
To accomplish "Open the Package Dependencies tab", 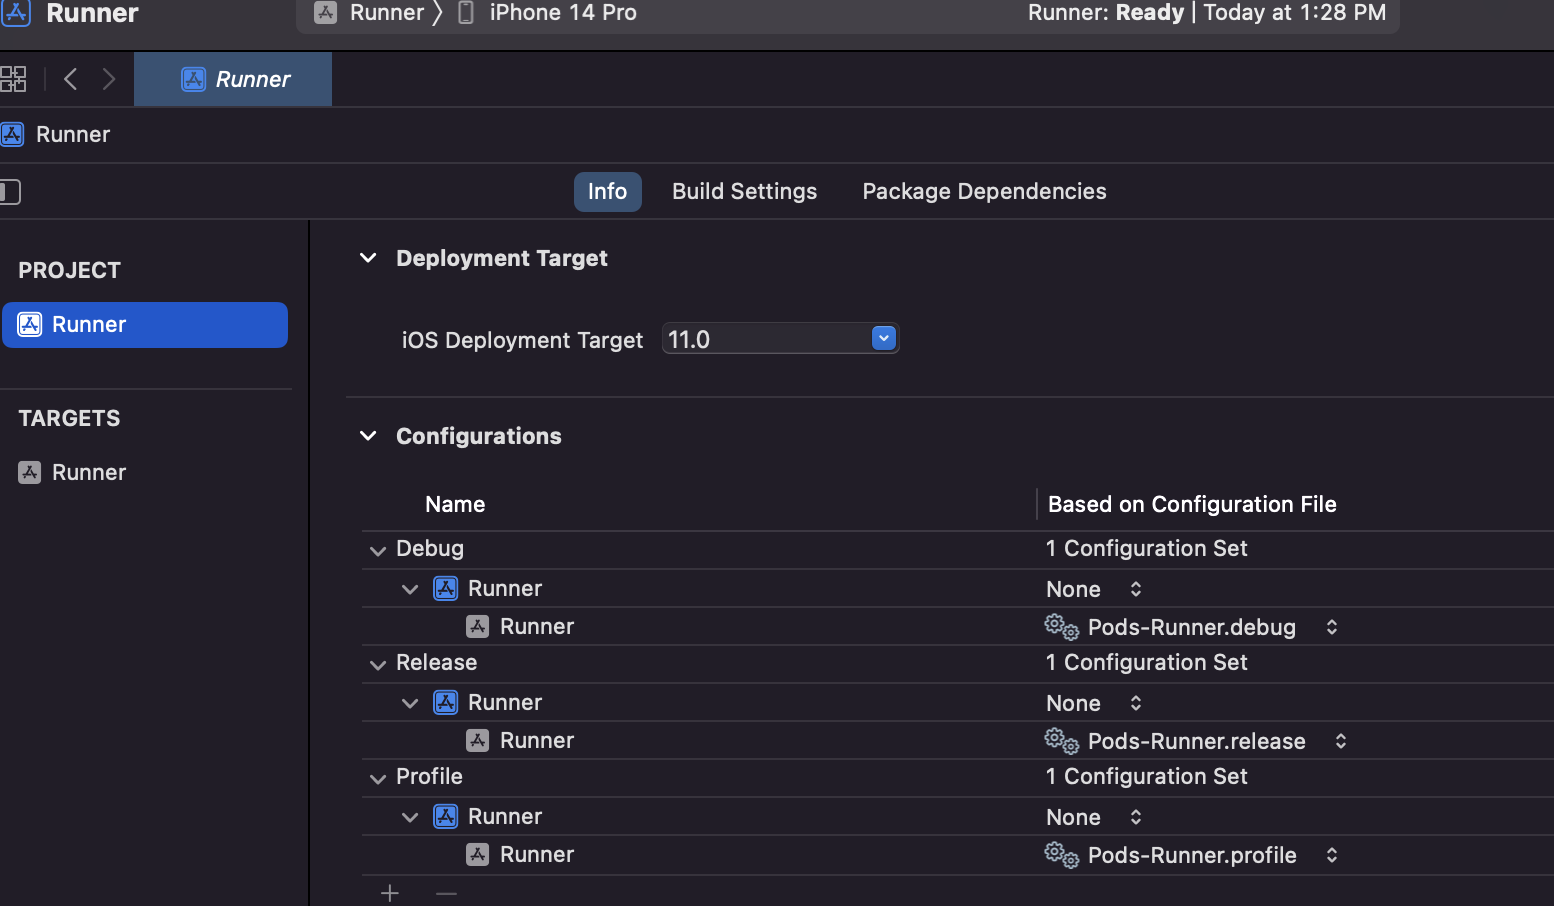I will point(984,191).
